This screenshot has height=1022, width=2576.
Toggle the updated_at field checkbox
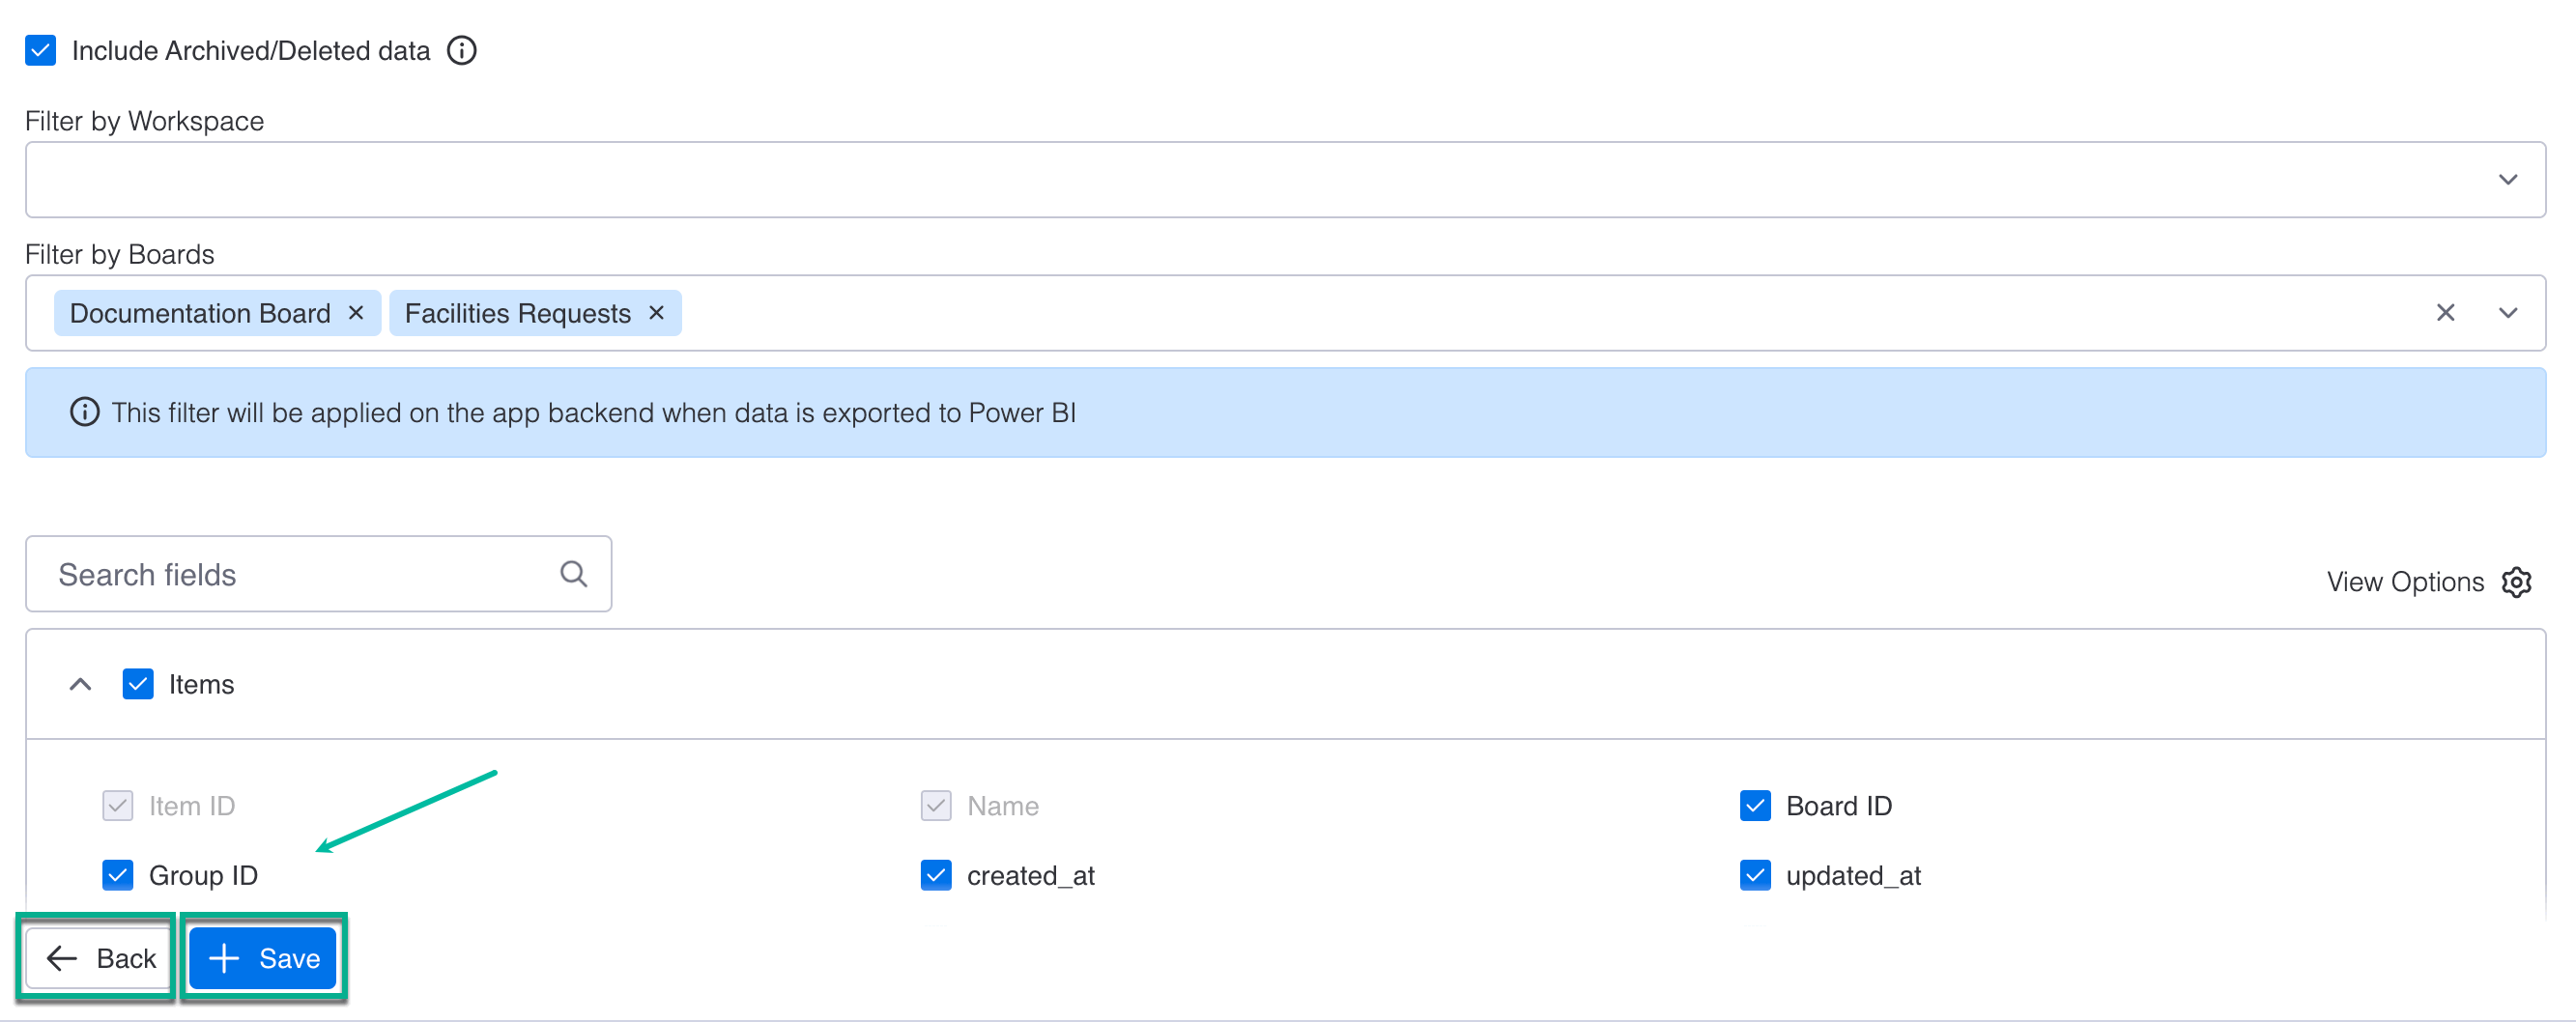pos(1755,875)
